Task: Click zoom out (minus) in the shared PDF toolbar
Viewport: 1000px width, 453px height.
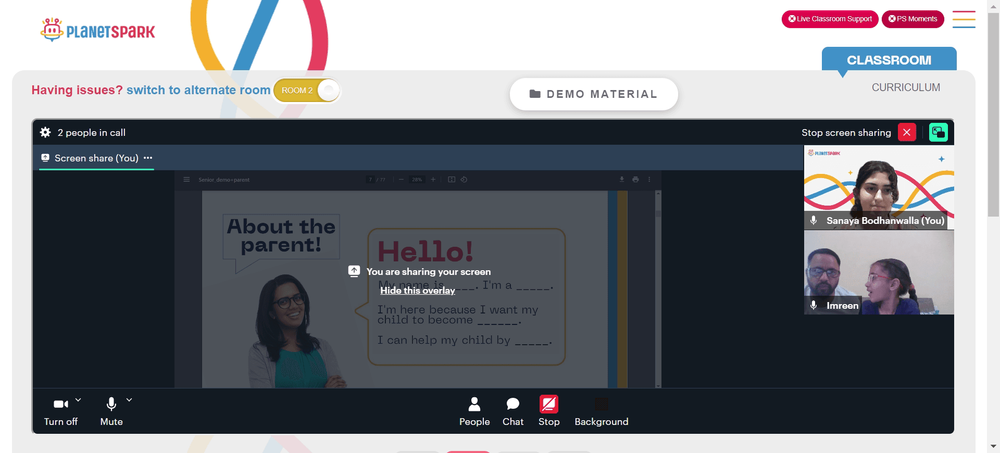Action: pos(401,179)
